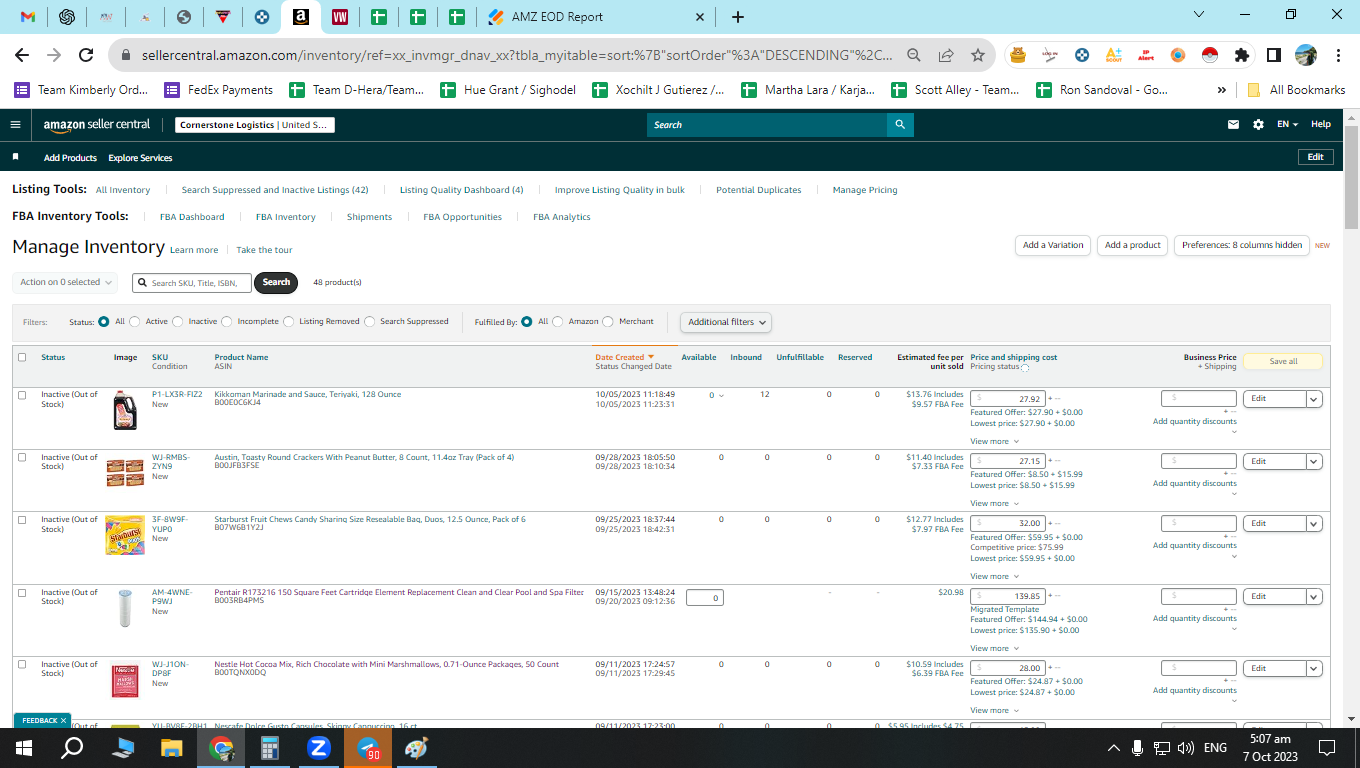Viewport: 1360px width, 768px height.
Task: Go to the Manage Pricing tab
Action: (x=865, y=190)
